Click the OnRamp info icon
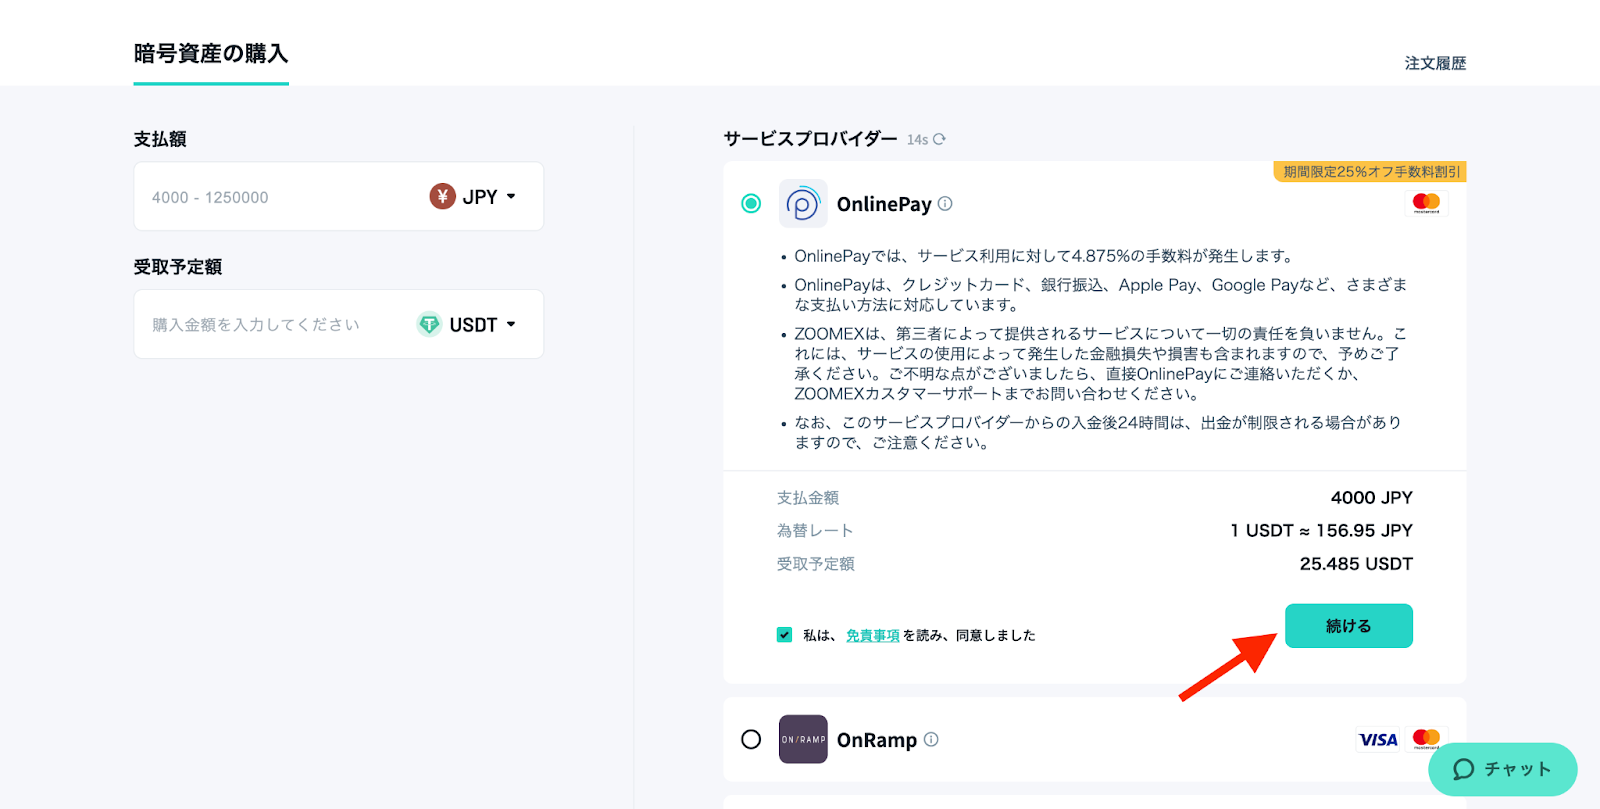Screen dimensions: 1600x809 click(931, 739)
